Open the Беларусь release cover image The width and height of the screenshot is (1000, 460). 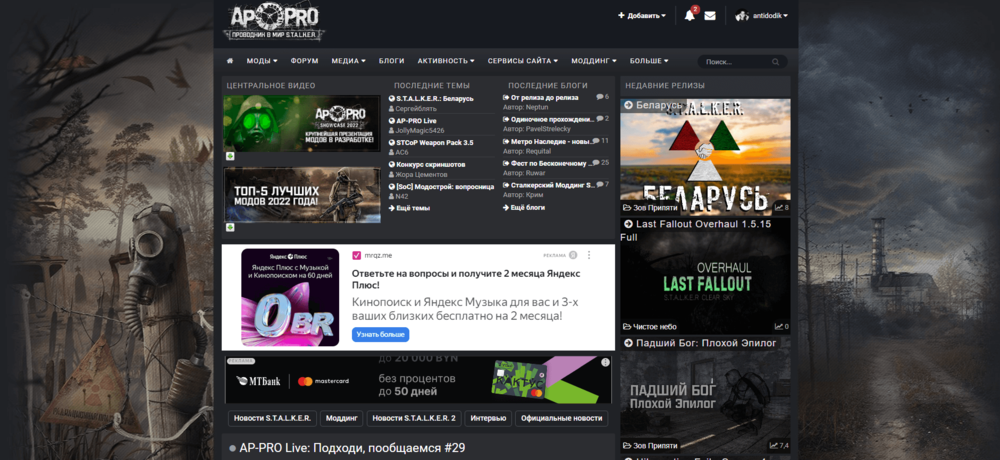pos(705,156)
